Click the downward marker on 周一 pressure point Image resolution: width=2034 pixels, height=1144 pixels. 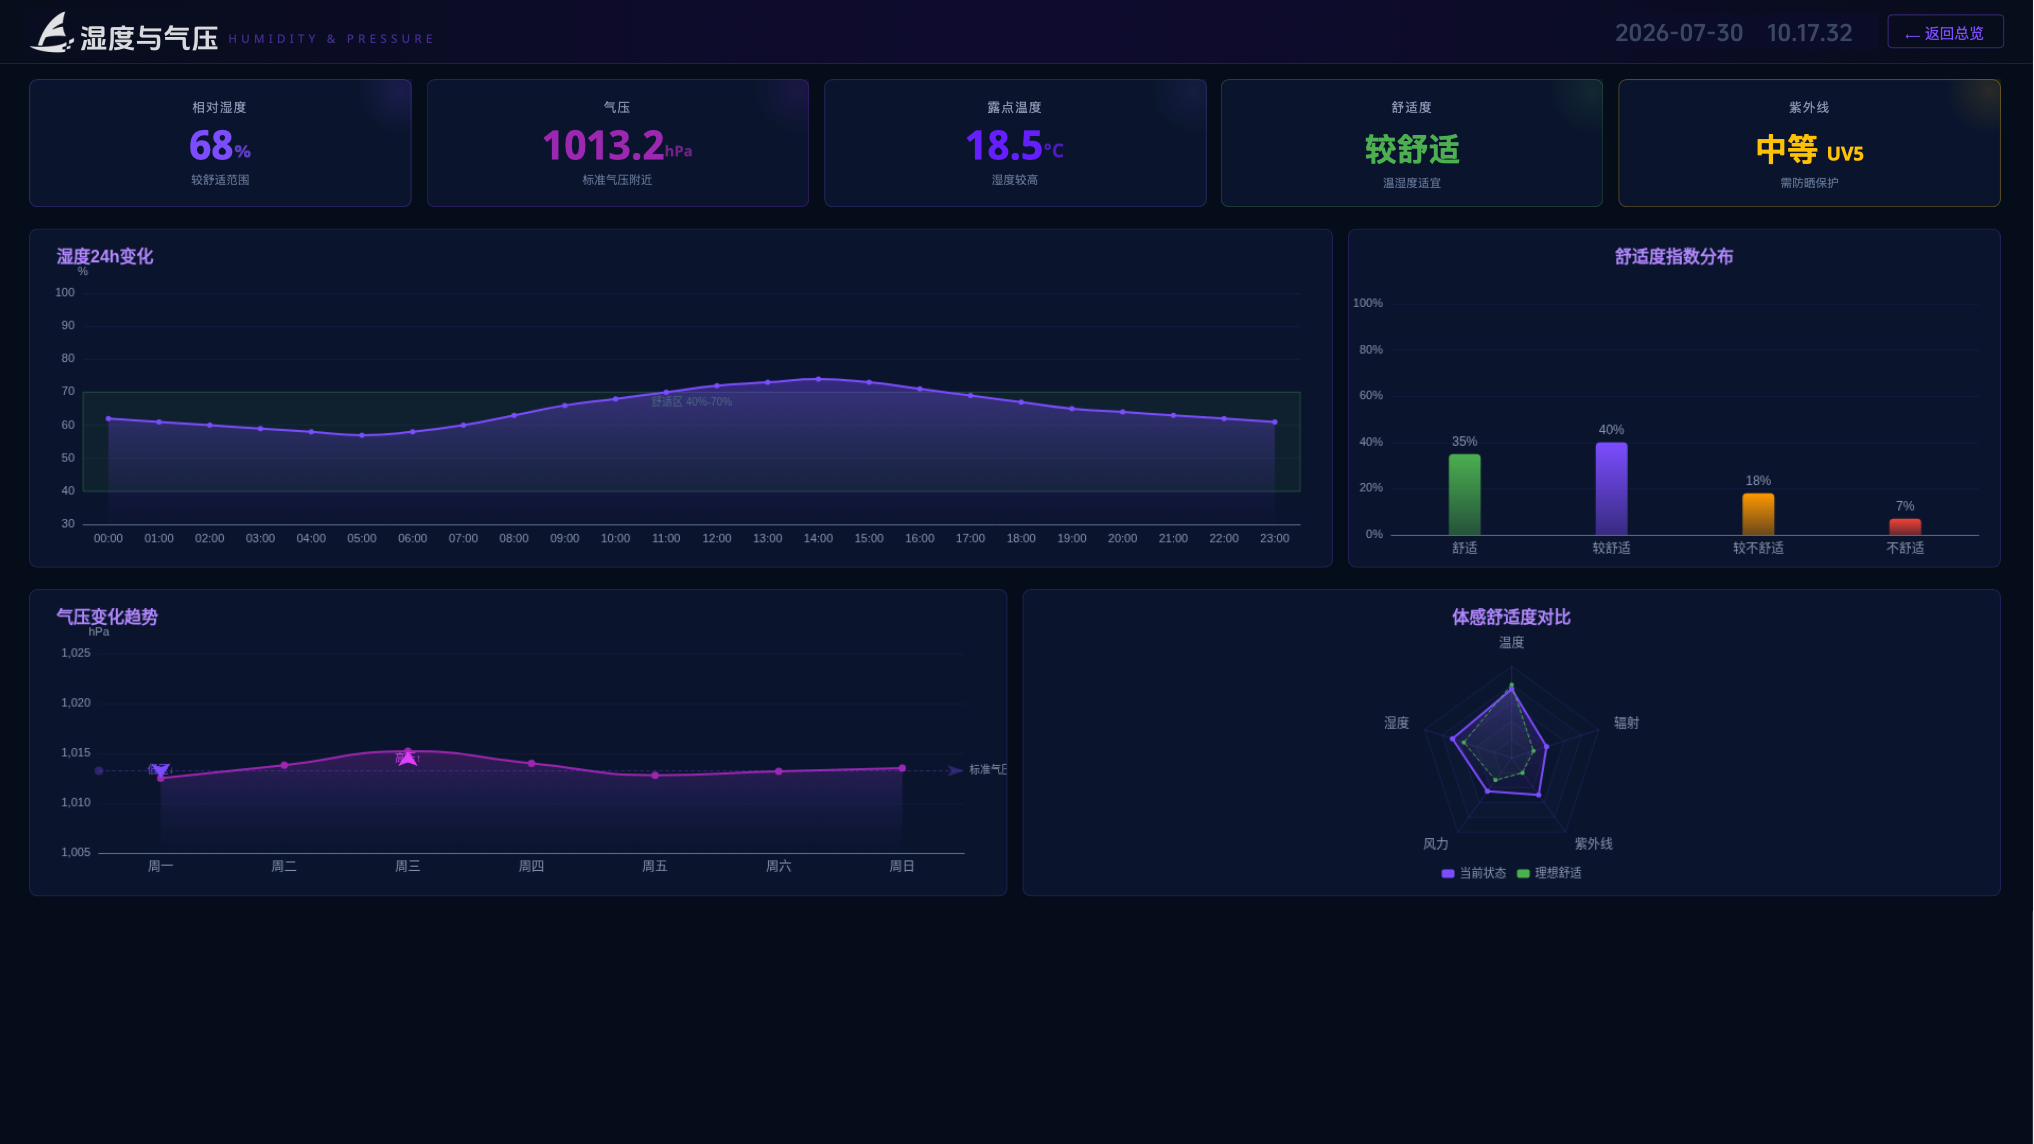pyautogui.click(x=159, y=770)
